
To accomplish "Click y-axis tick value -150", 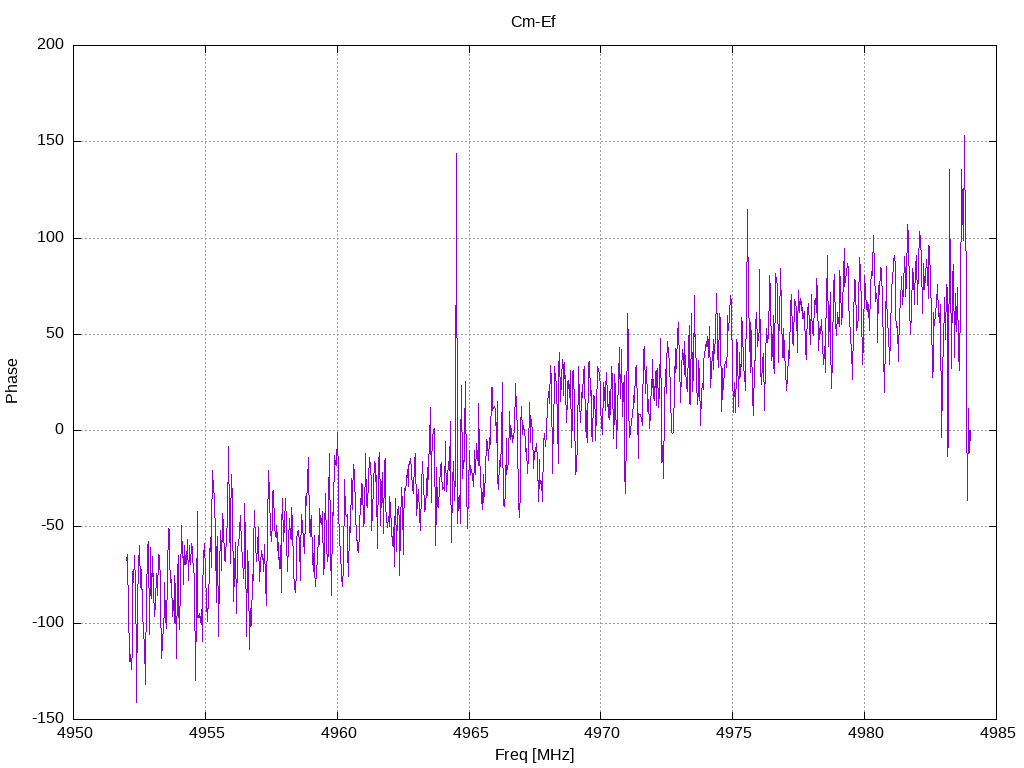I will click(48, 718).
